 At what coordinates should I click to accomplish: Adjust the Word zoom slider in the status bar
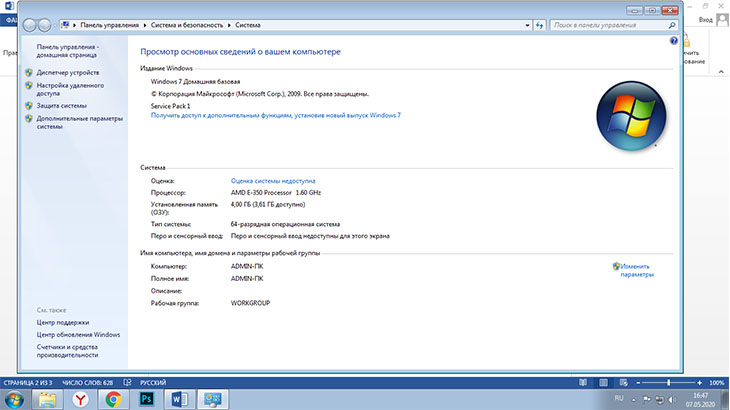pyautogui.click(x=669, y=383)
